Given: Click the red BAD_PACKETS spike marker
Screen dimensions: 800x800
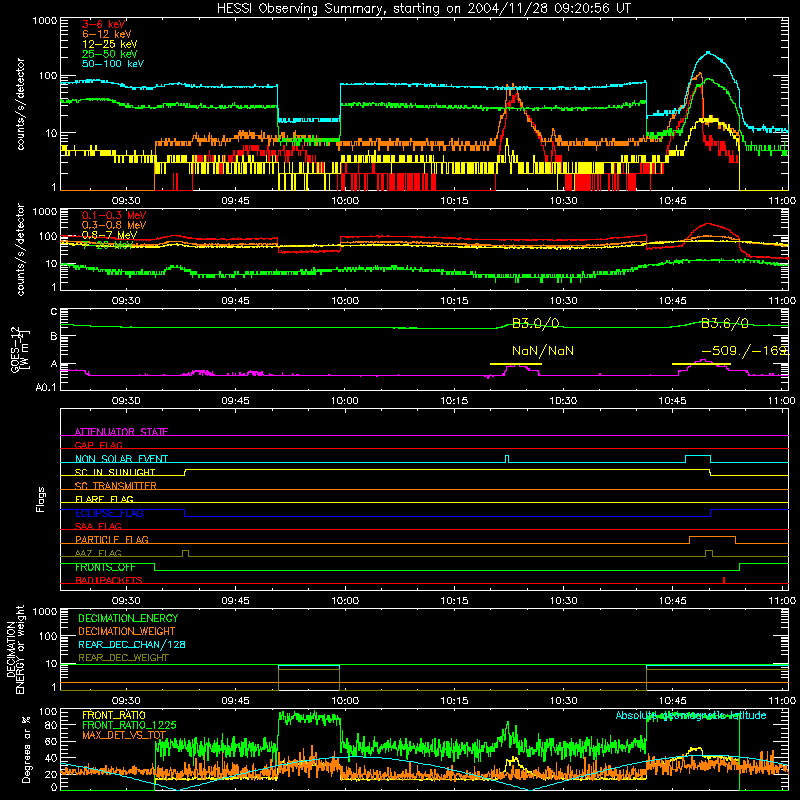Looking at the screenshot, I should (x=724, y=580).
